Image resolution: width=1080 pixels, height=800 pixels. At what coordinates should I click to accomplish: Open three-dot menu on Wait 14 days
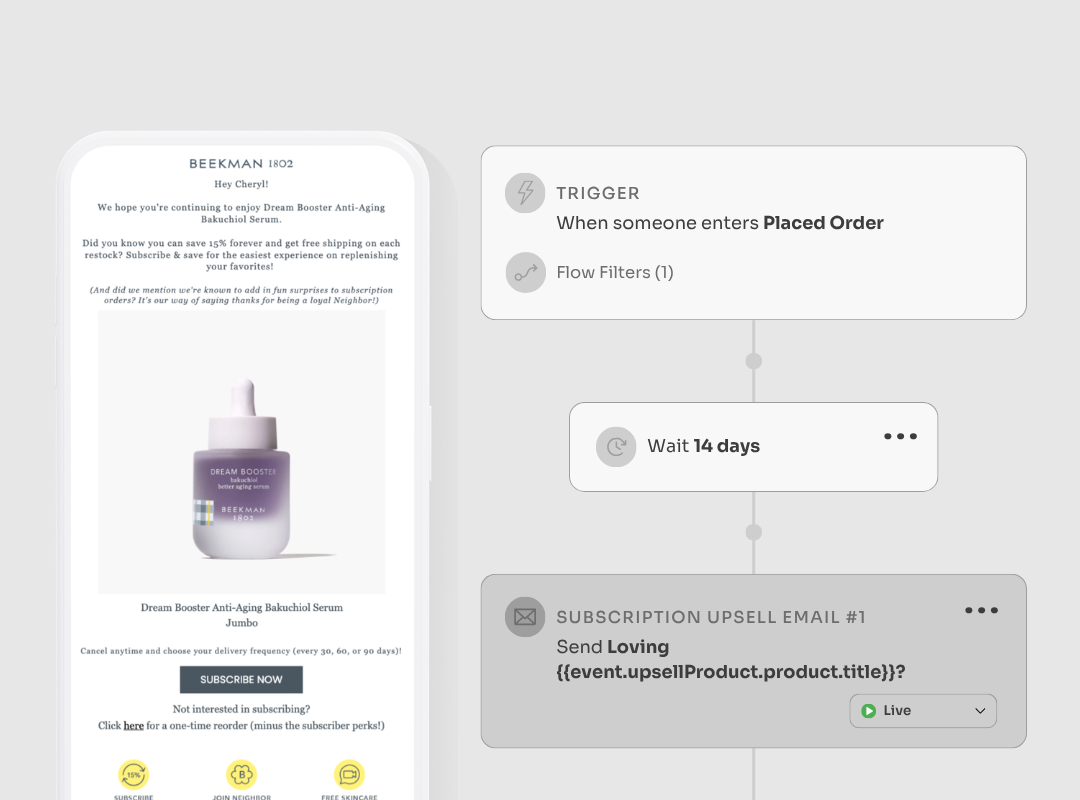[x=900, y=436]
